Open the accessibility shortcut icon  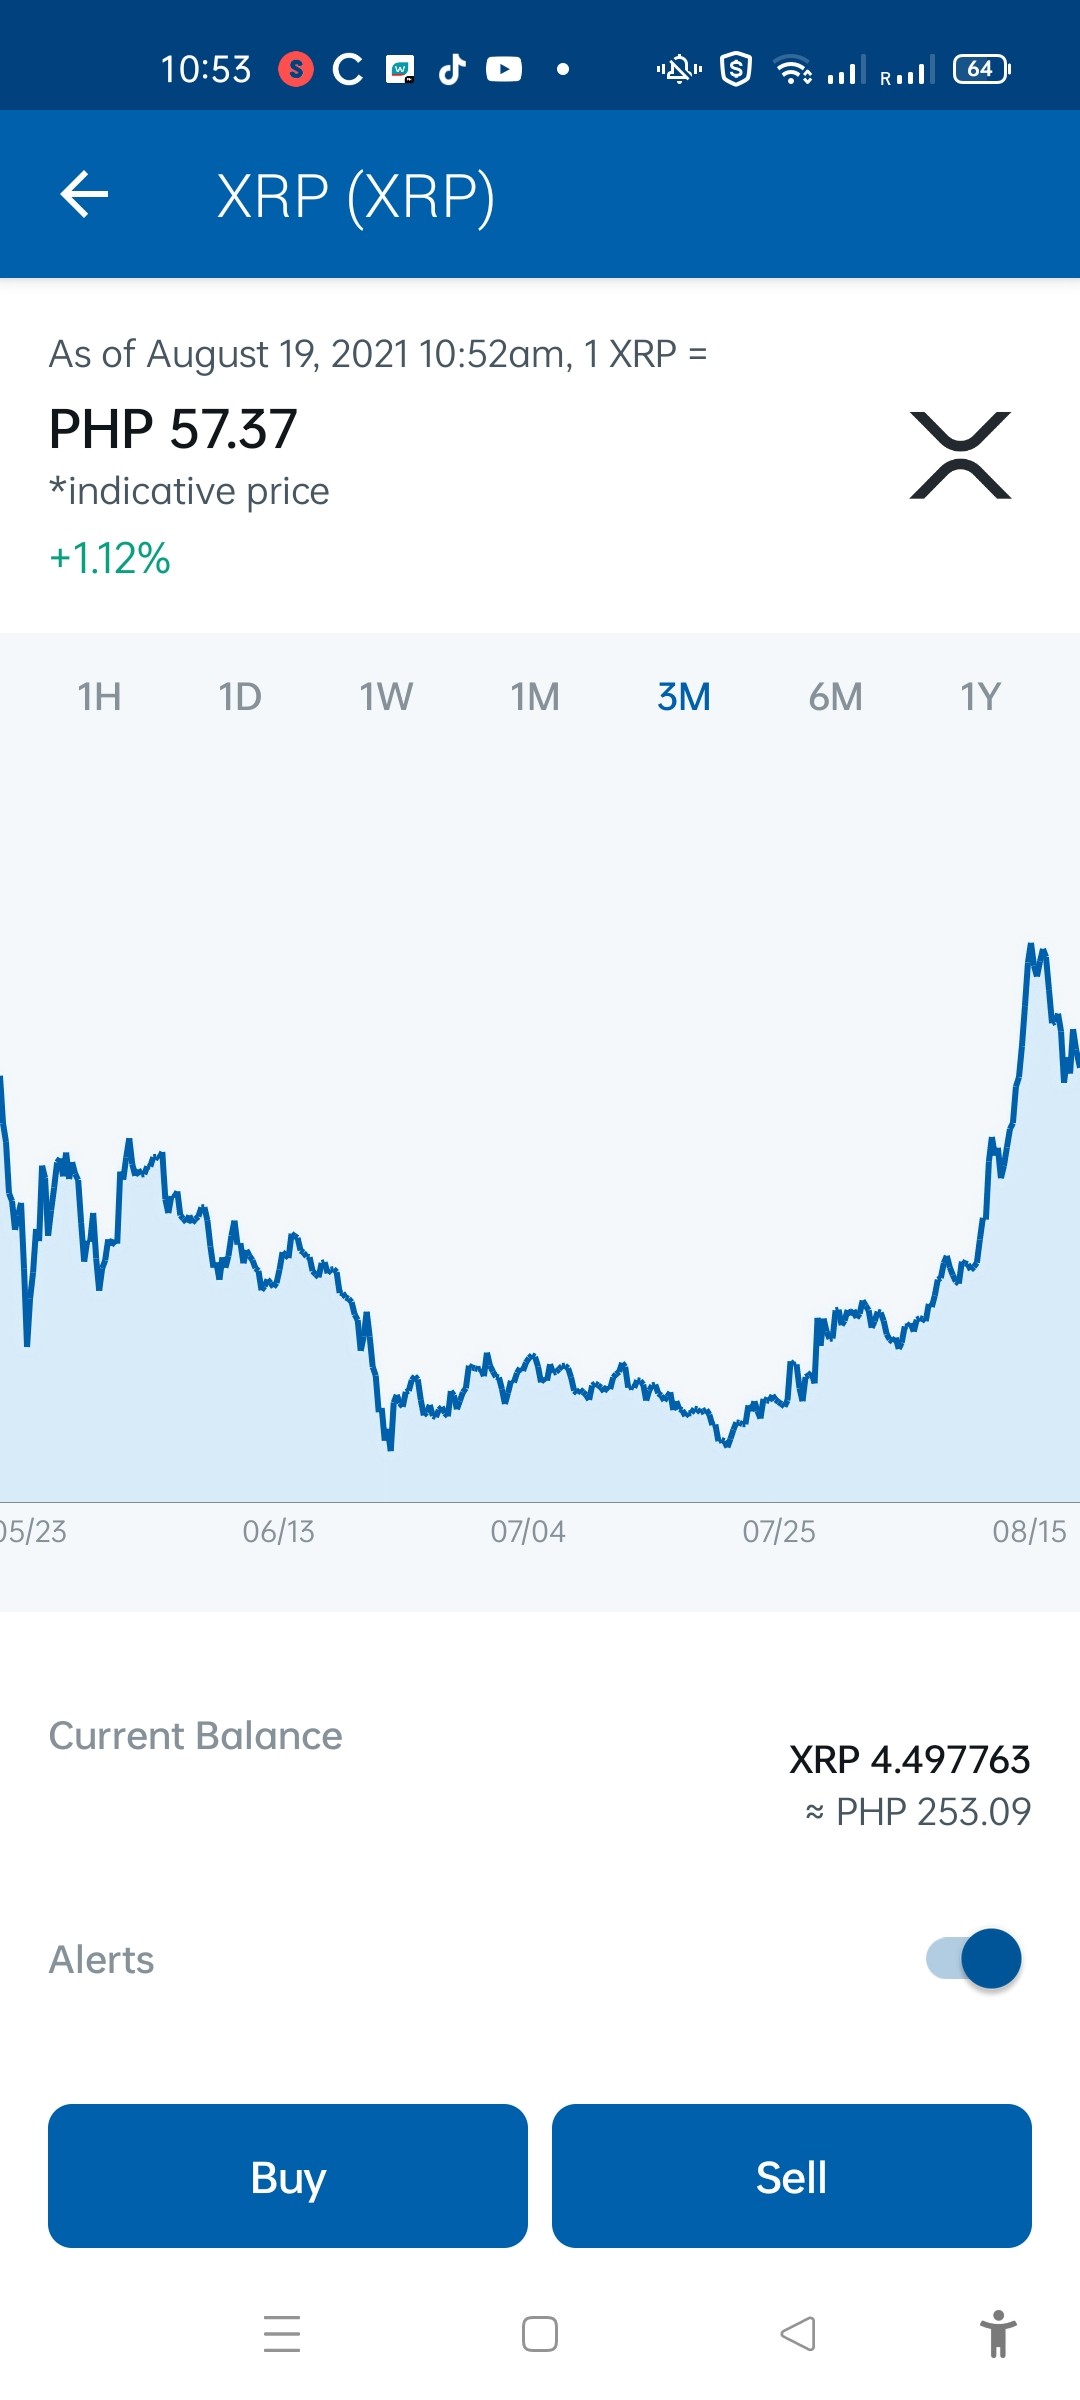tap(998, 2334)
